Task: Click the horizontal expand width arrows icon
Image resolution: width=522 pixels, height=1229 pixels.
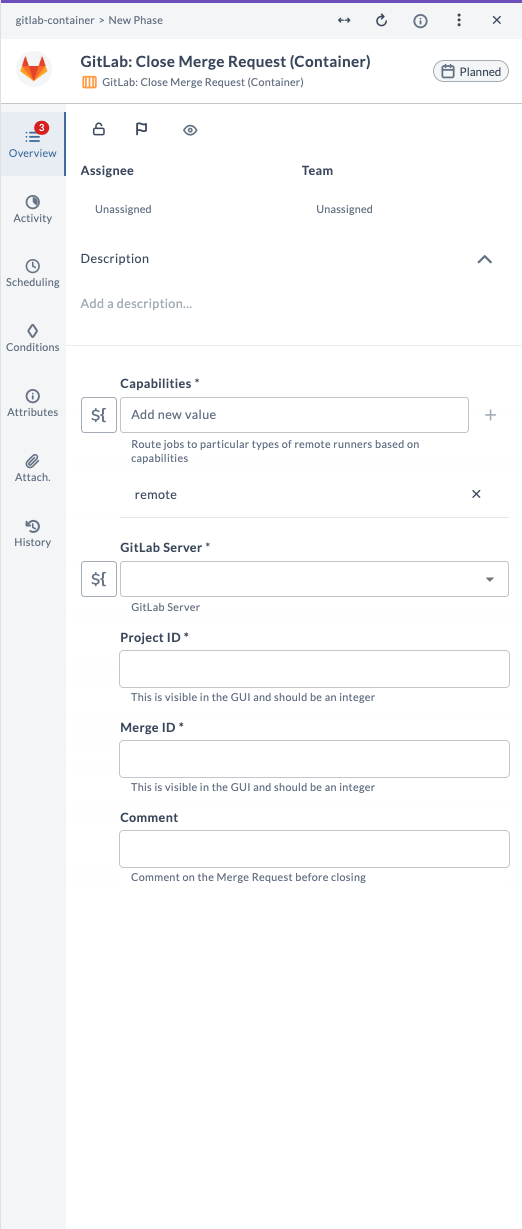Action: click(x=344, y=20)
